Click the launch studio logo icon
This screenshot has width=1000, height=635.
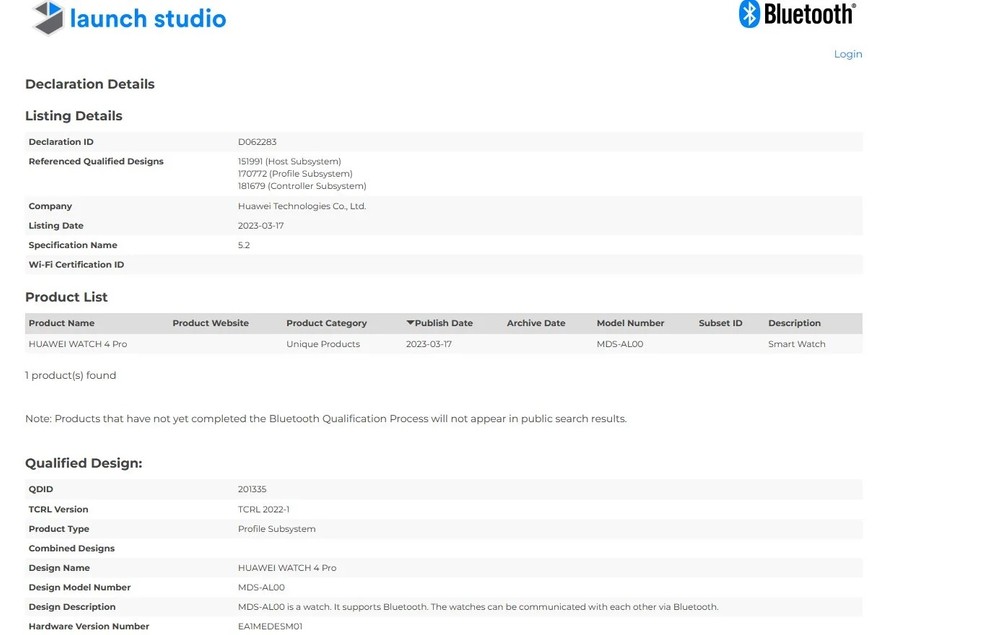[x=48, y=17]
